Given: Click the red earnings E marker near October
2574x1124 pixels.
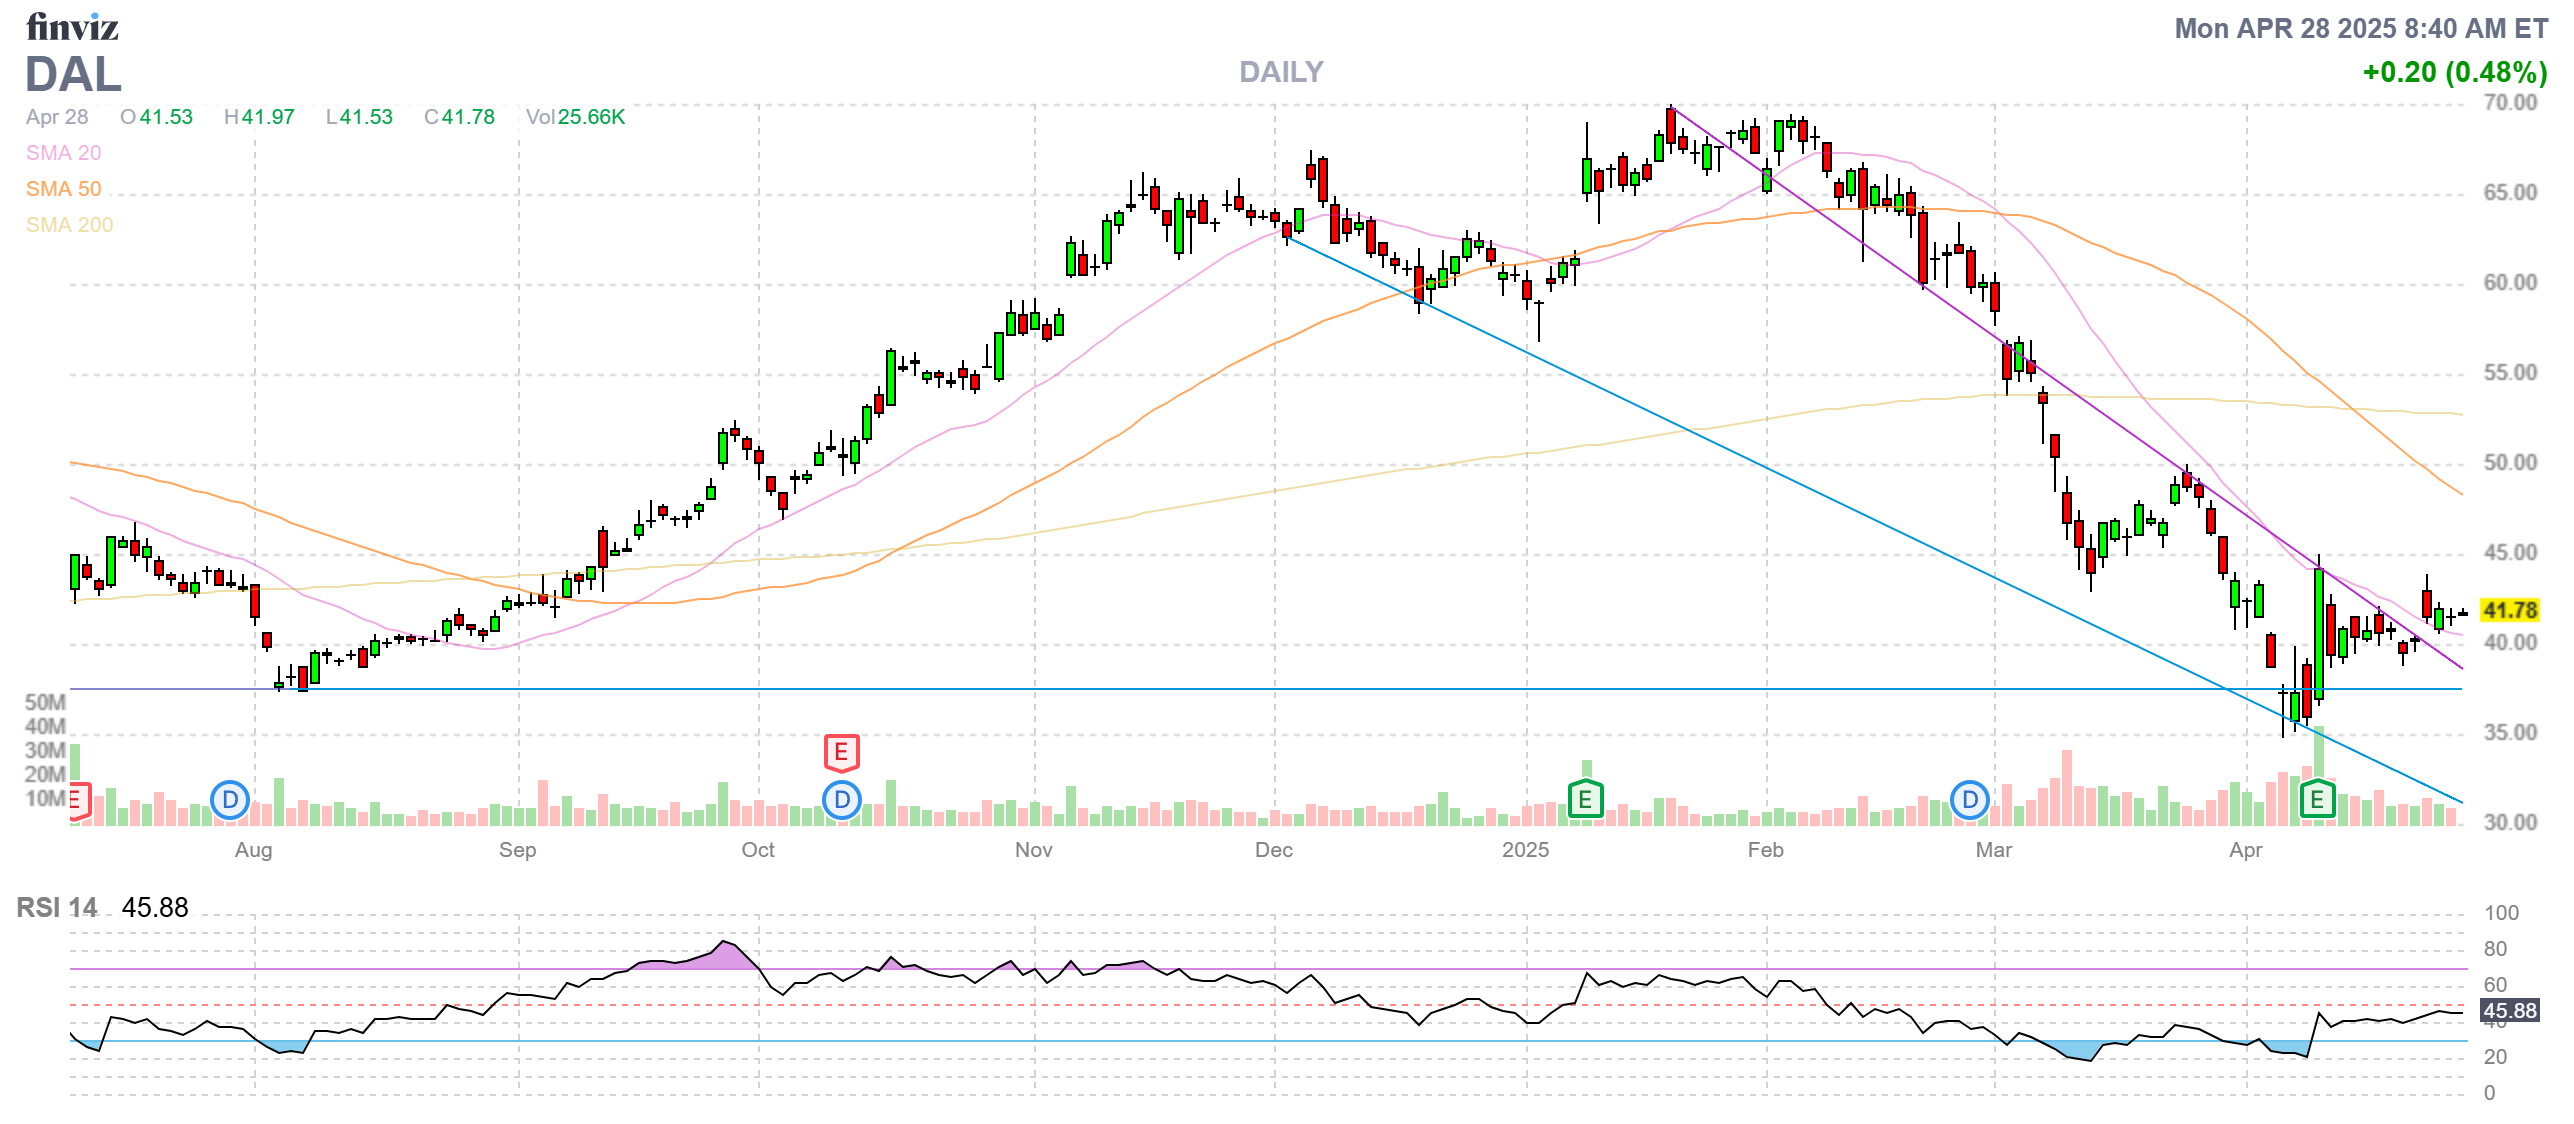Looking at the screenshot, I should click(841, 752).
